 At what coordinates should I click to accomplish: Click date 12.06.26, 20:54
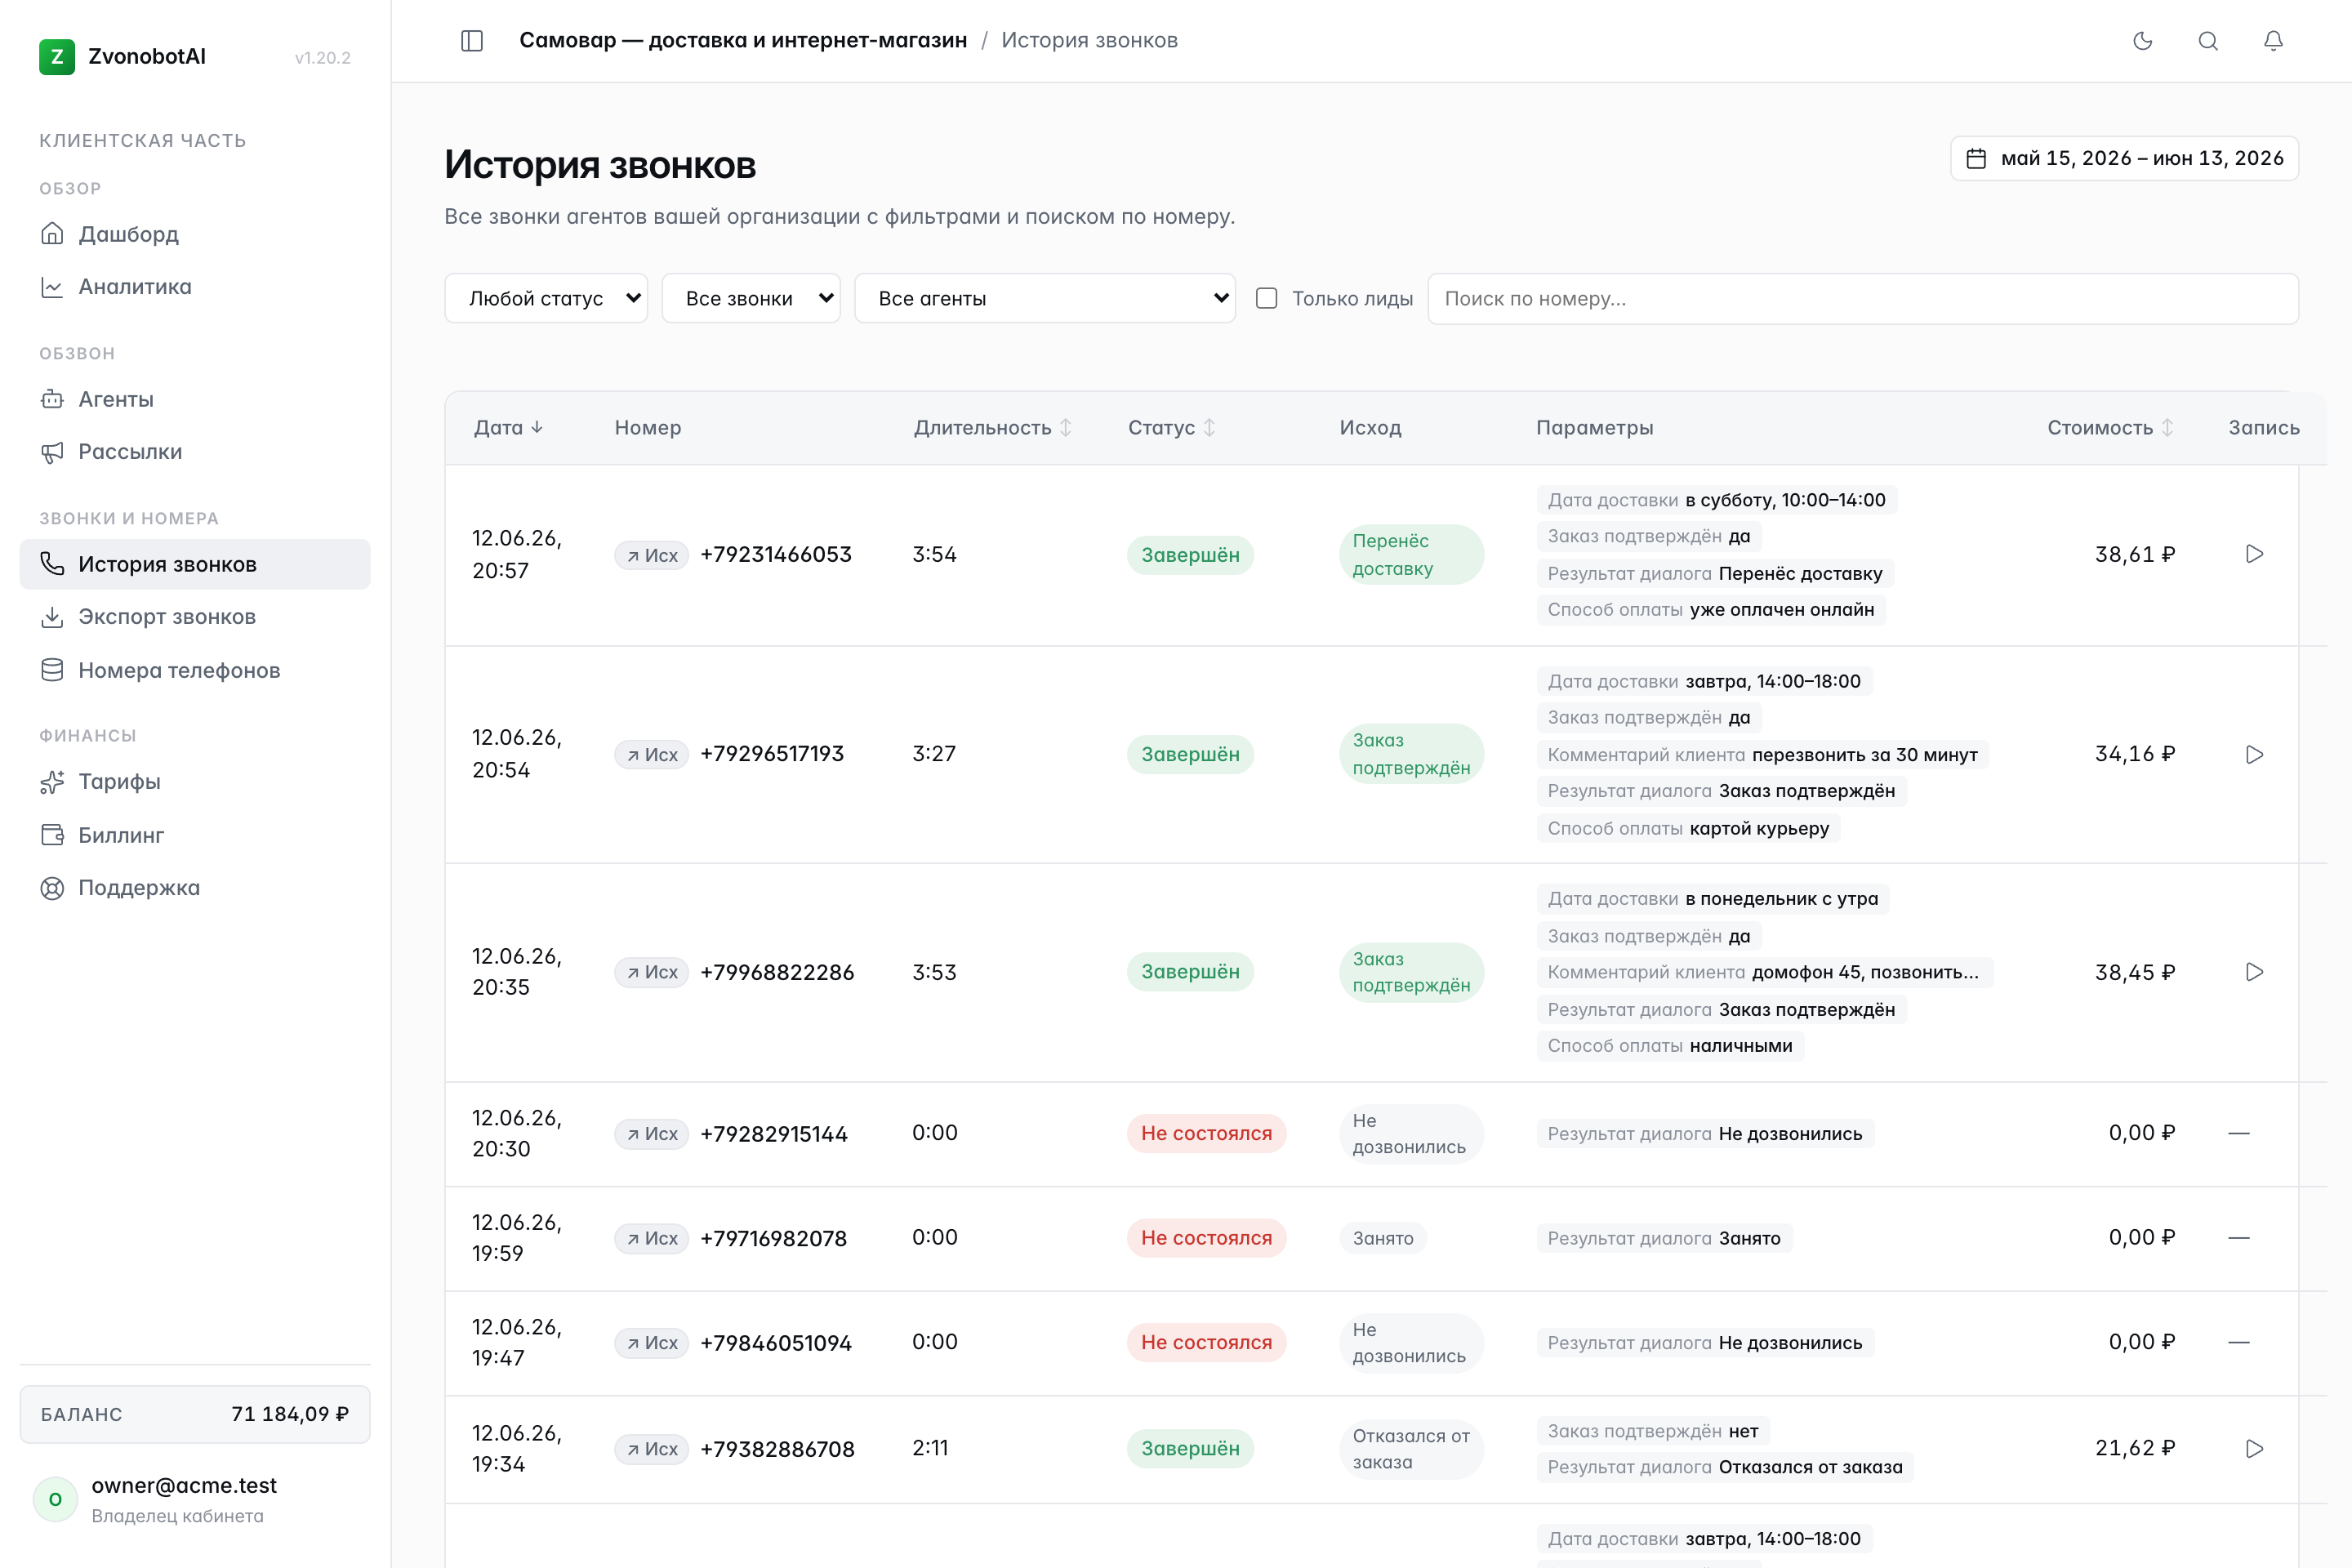[517, 754]
